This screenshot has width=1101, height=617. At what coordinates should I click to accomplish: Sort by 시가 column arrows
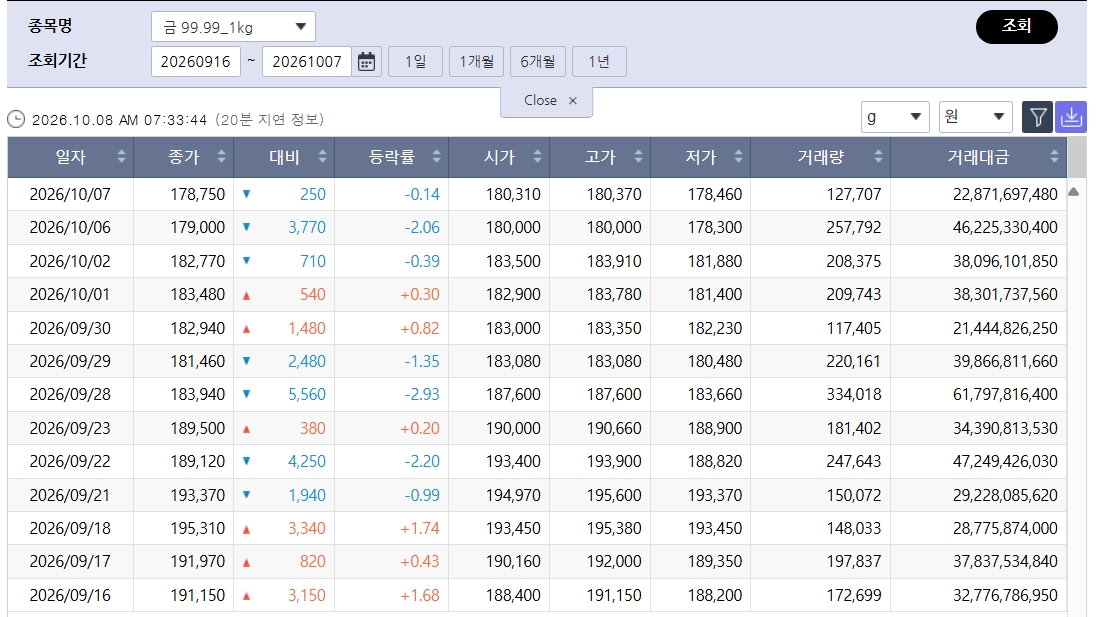(x=537, y=157)
